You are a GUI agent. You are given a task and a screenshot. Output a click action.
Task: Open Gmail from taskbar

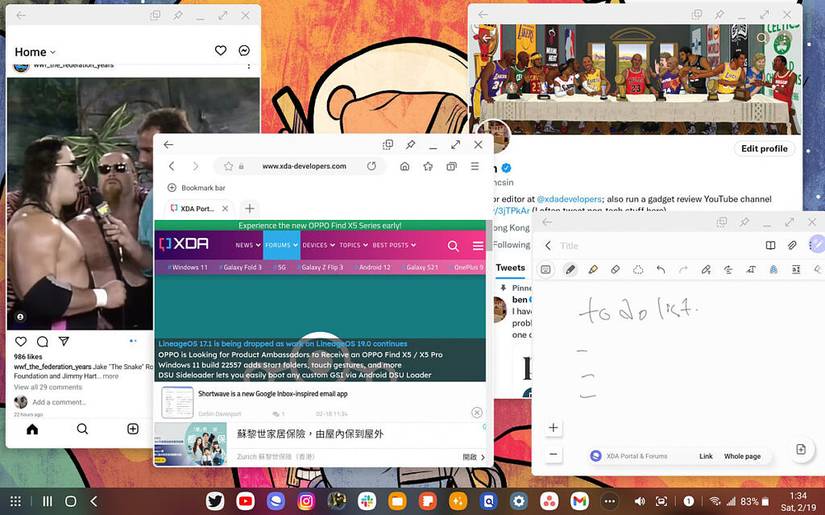[x=579, y=501]
